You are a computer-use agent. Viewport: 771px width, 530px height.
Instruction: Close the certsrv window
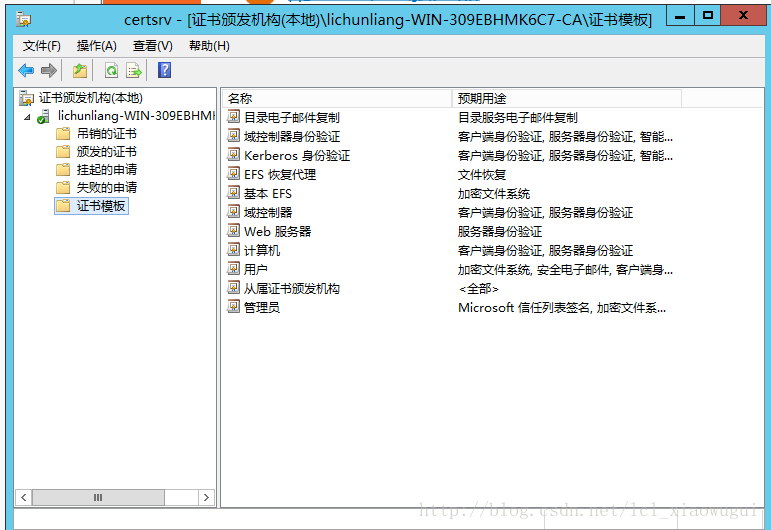[743, 16]
